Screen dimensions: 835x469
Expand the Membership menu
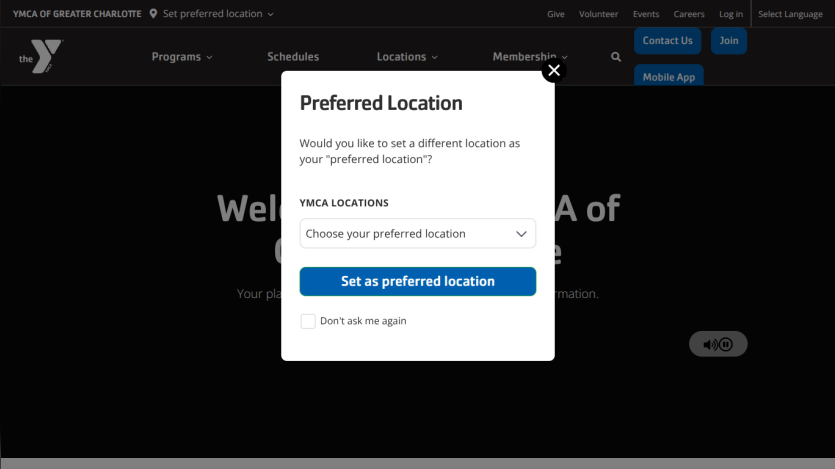(530, 57)
